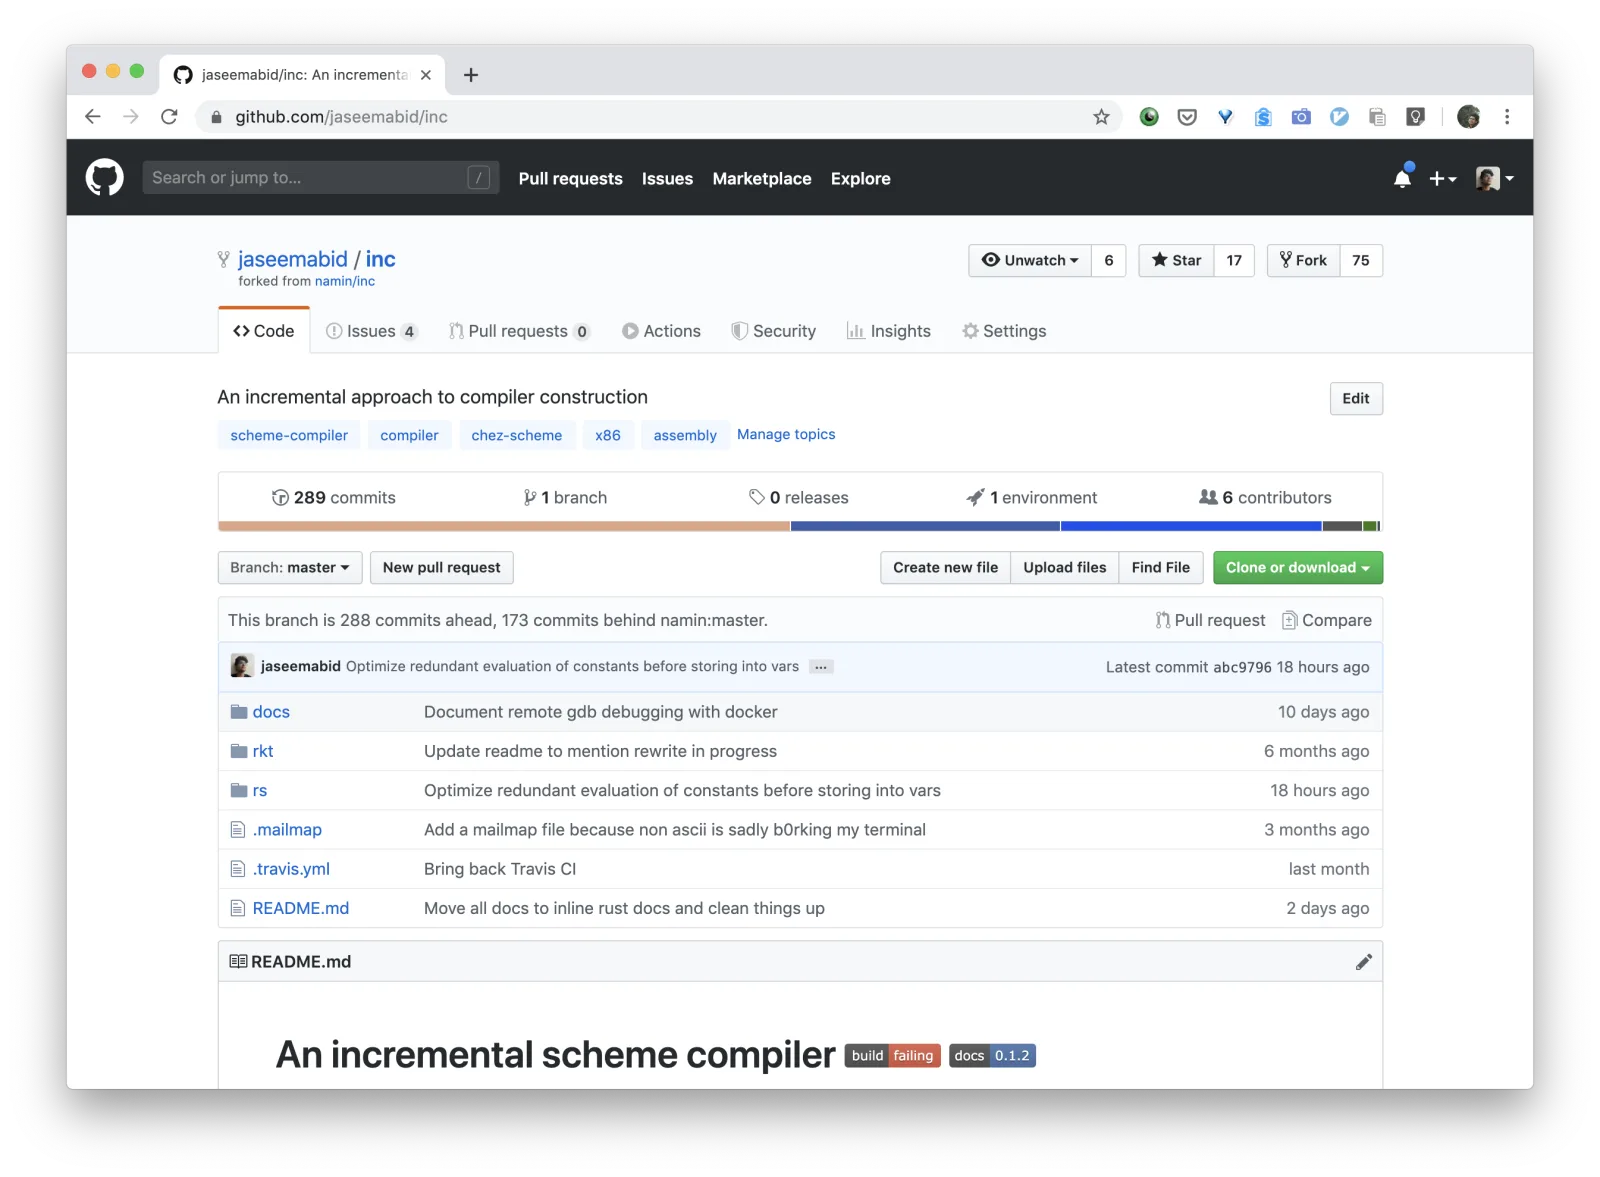
Task: Click the tan segment of the language bar
Action: point(504,526)
